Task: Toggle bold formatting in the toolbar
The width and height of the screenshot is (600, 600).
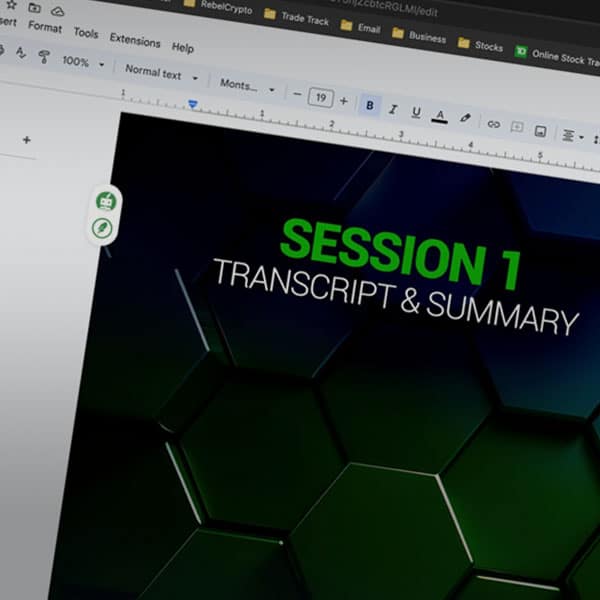Action: point(370,105)
